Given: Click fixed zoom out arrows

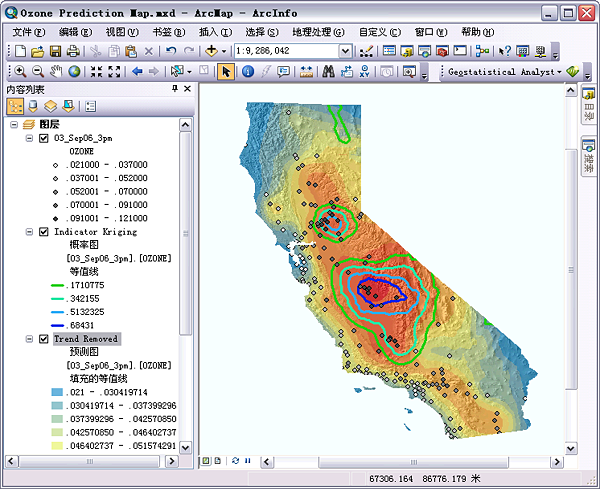Looking at the screenshot, I should (x=114, y=72).
